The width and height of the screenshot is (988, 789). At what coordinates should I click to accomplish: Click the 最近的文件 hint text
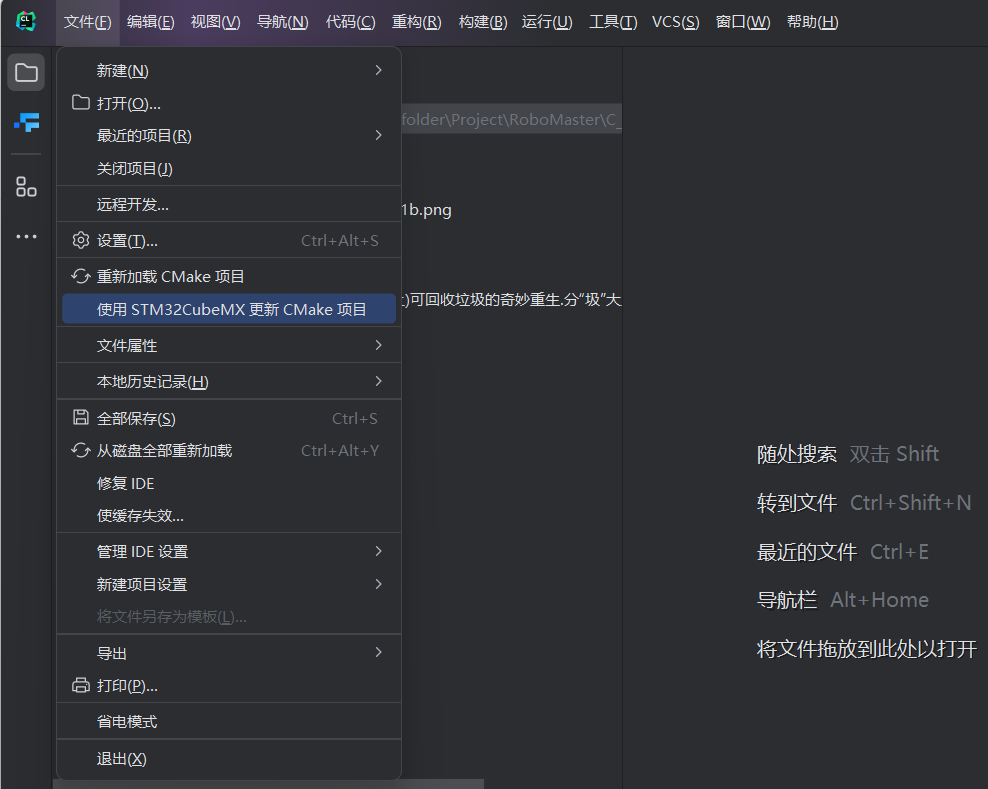coord(807,552)
